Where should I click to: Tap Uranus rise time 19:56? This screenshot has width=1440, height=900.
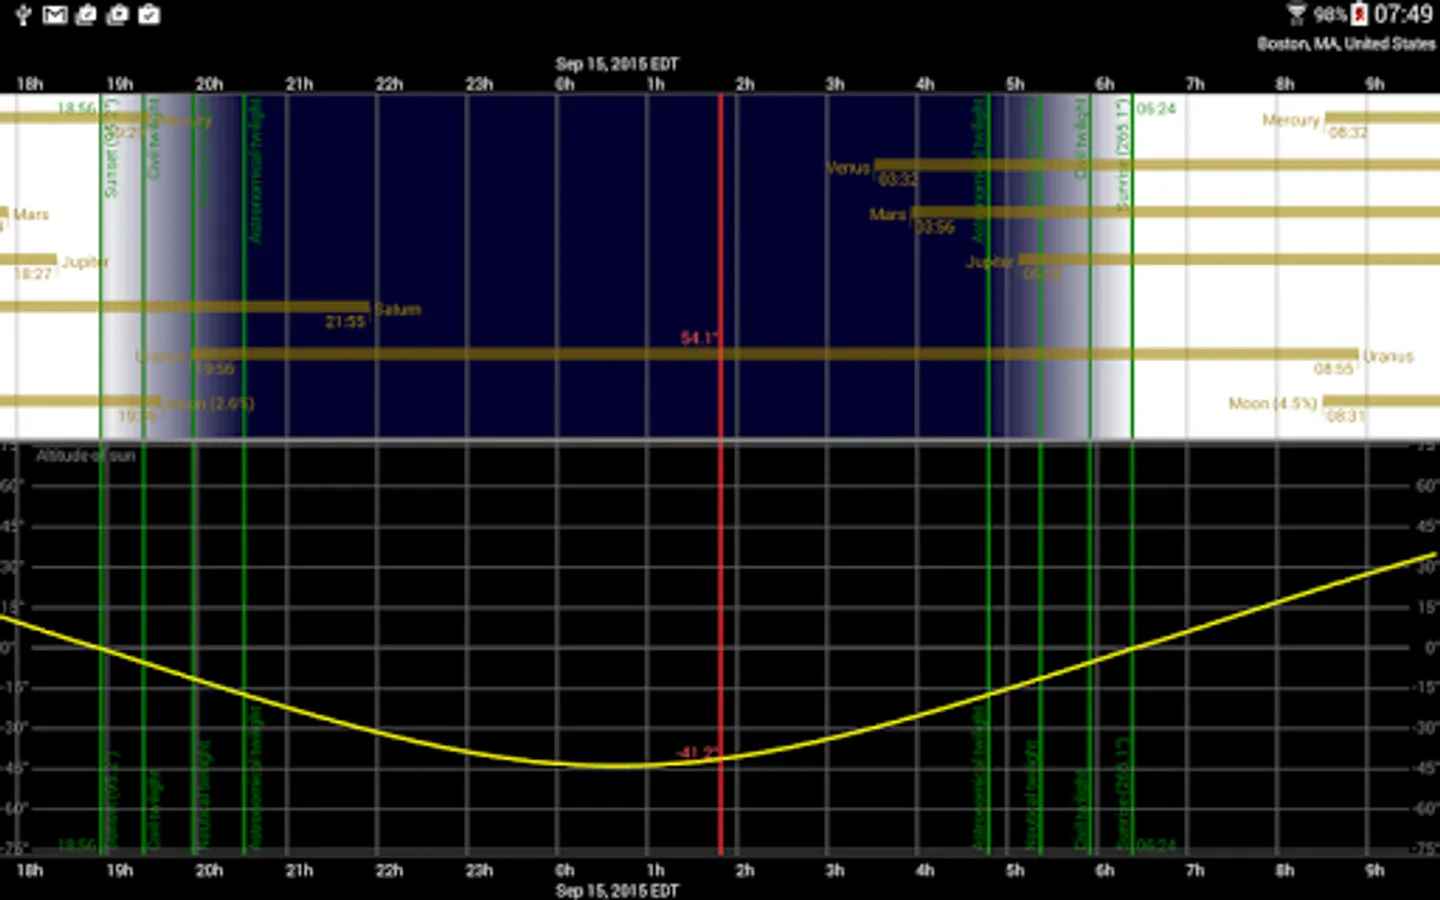(215, 369)
